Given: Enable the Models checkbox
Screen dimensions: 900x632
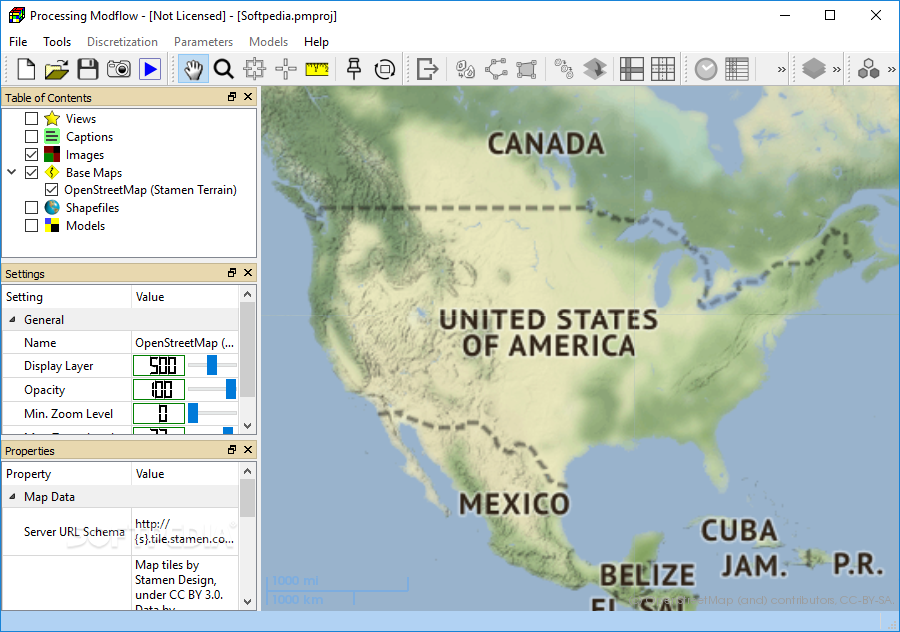Looking at the screenshot, I should click(x=32, y=226).
